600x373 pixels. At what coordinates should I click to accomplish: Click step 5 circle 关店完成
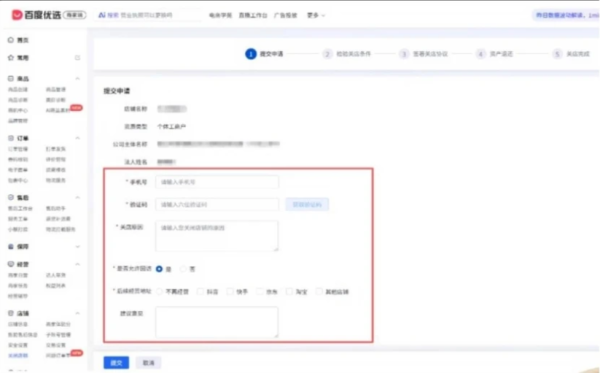(x=557, y=54)
